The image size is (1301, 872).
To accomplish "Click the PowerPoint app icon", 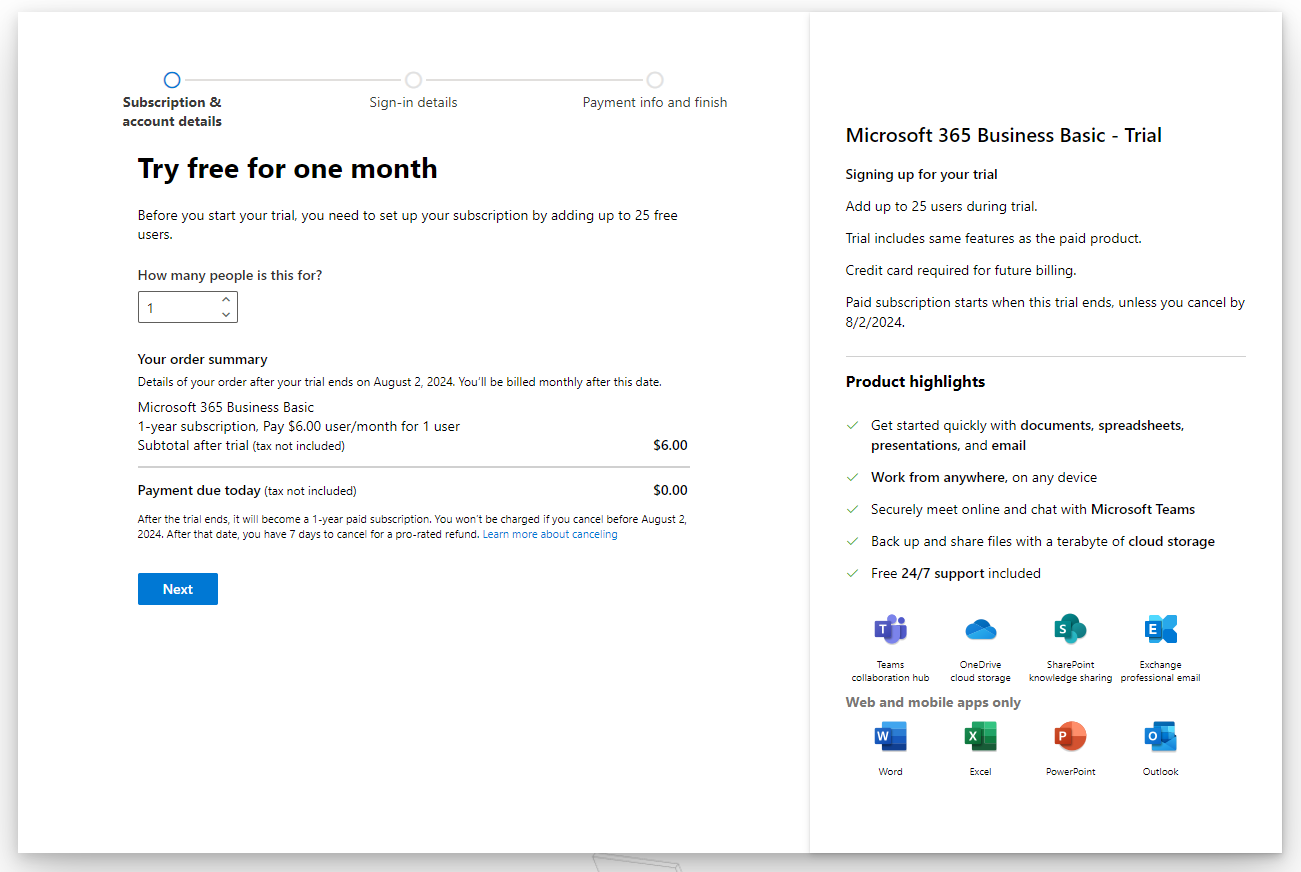I will (1070, 737).
